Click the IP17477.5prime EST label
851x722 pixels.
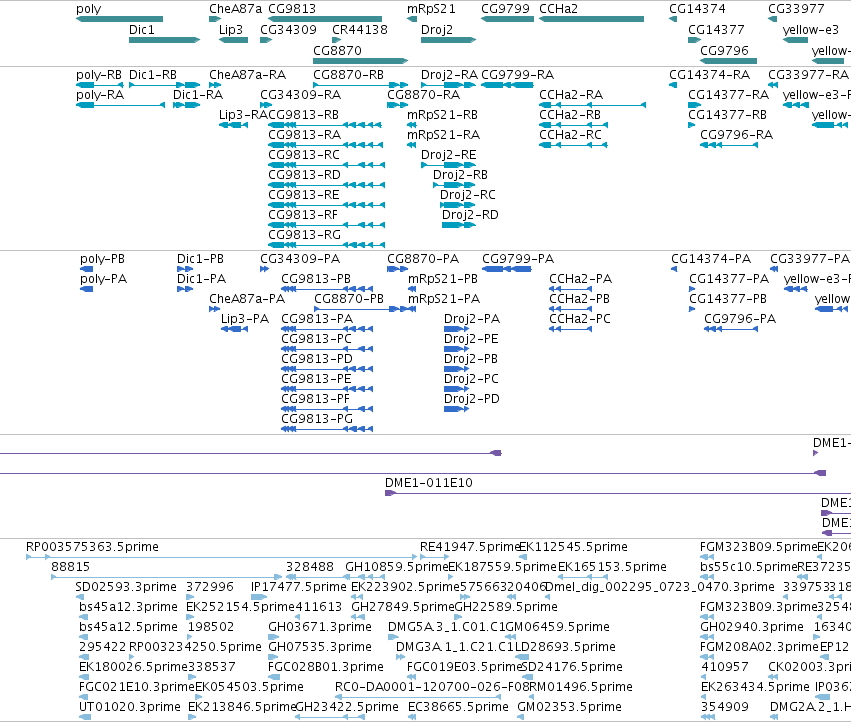[299, 587]
